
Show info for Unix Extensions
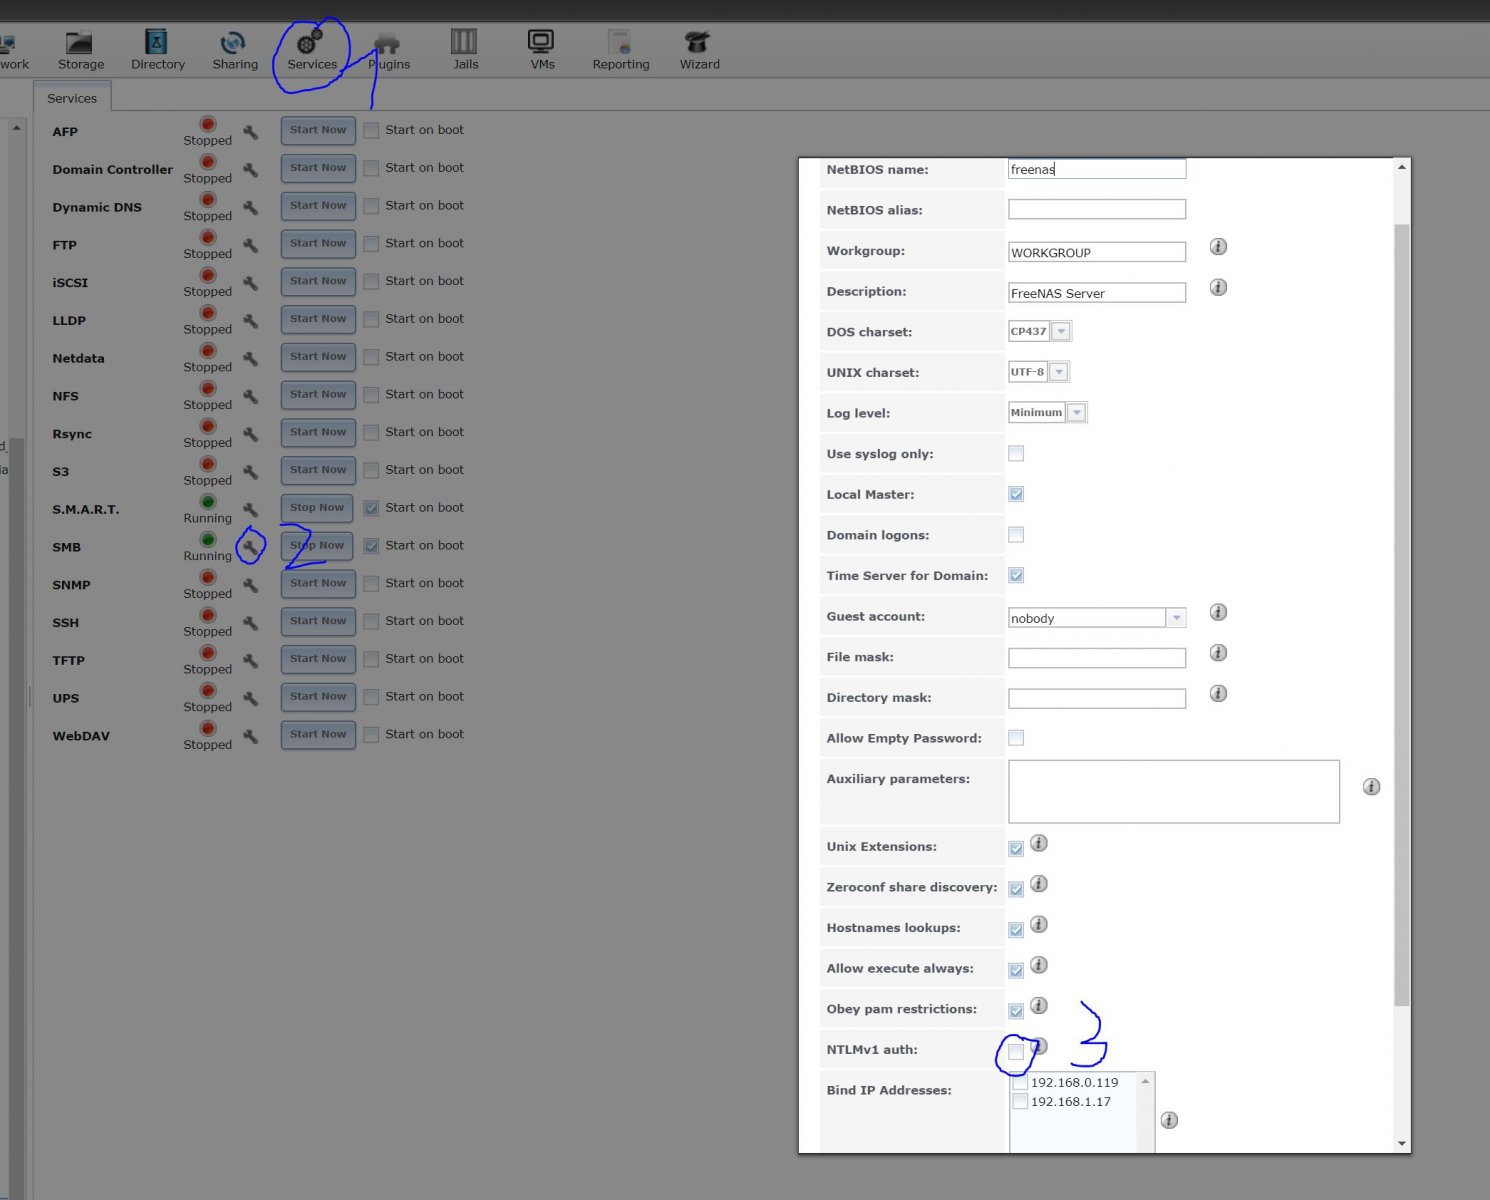[1039, 843]
